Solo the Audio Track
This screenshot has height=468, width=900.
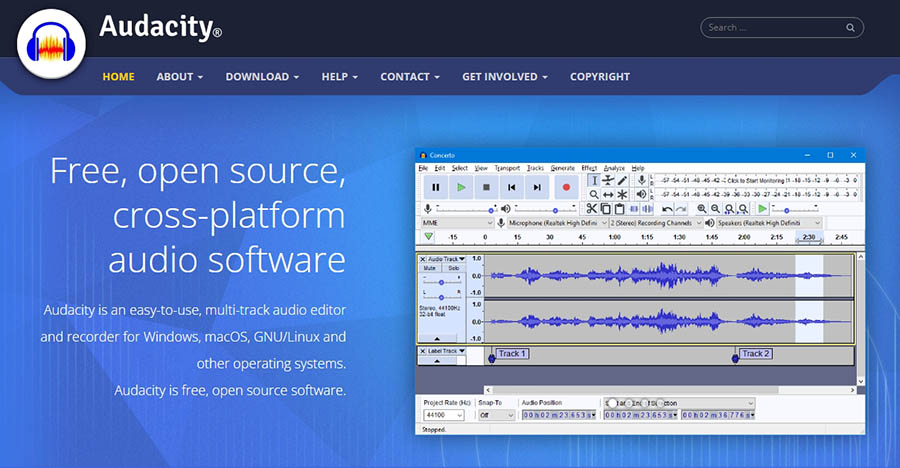pos(452,268)
